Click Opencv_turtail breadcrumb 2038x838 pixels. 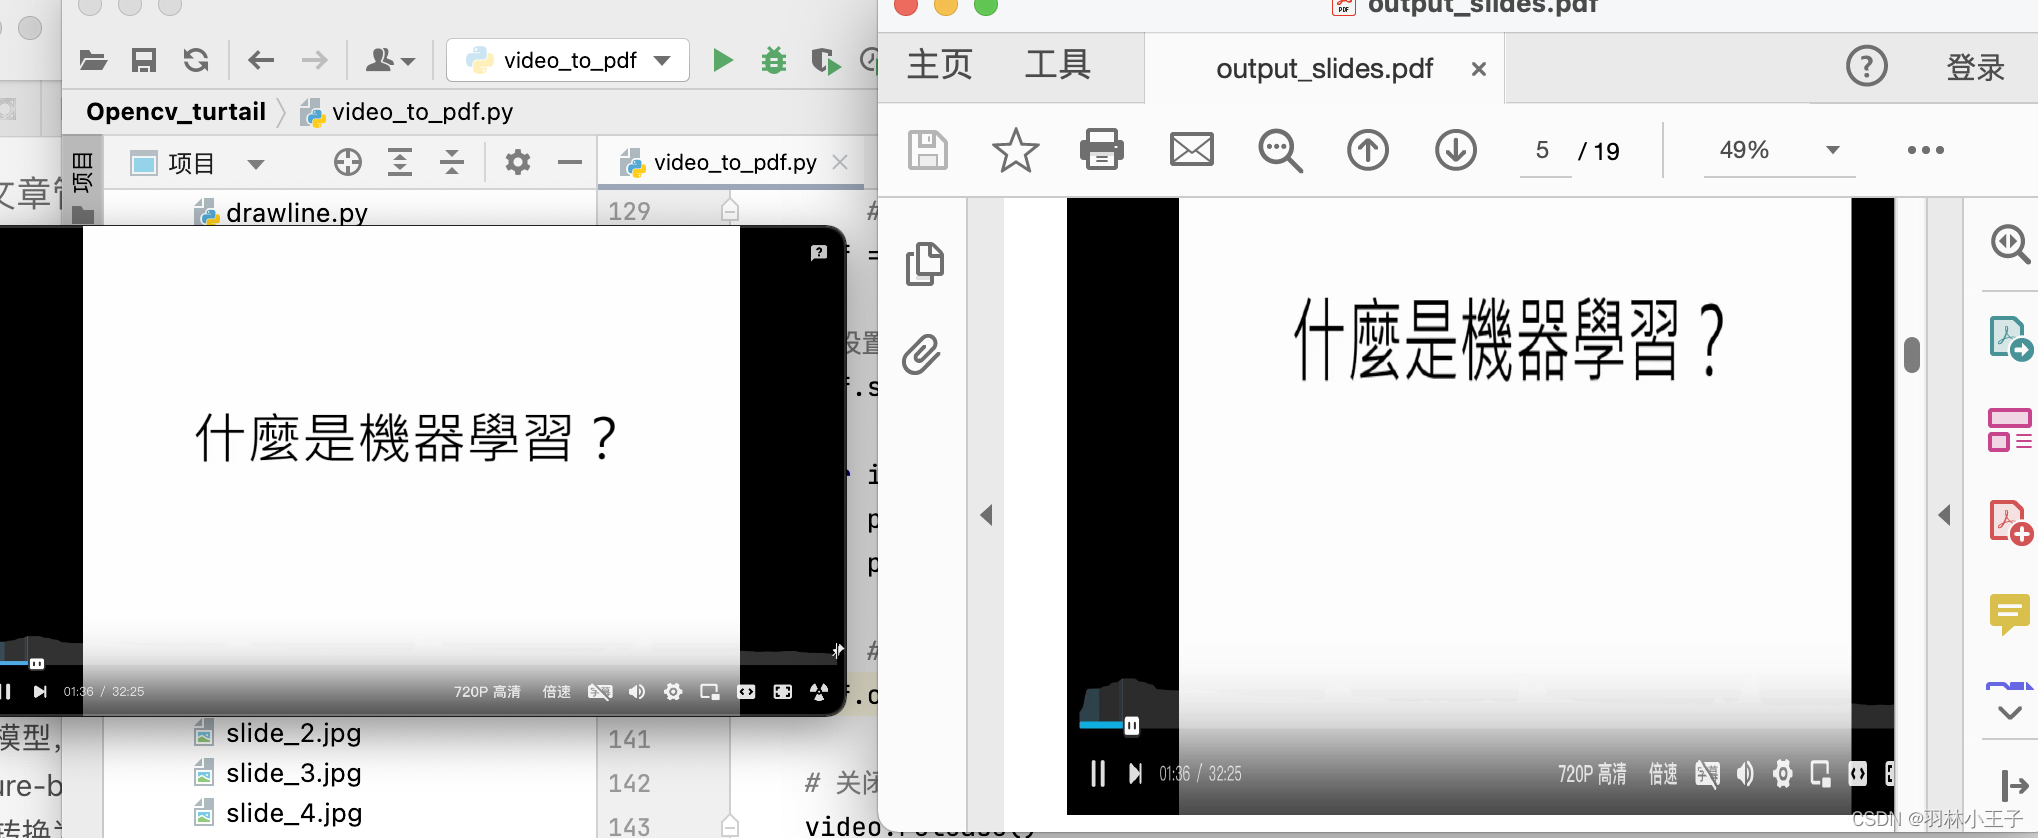tap(176, 111)
